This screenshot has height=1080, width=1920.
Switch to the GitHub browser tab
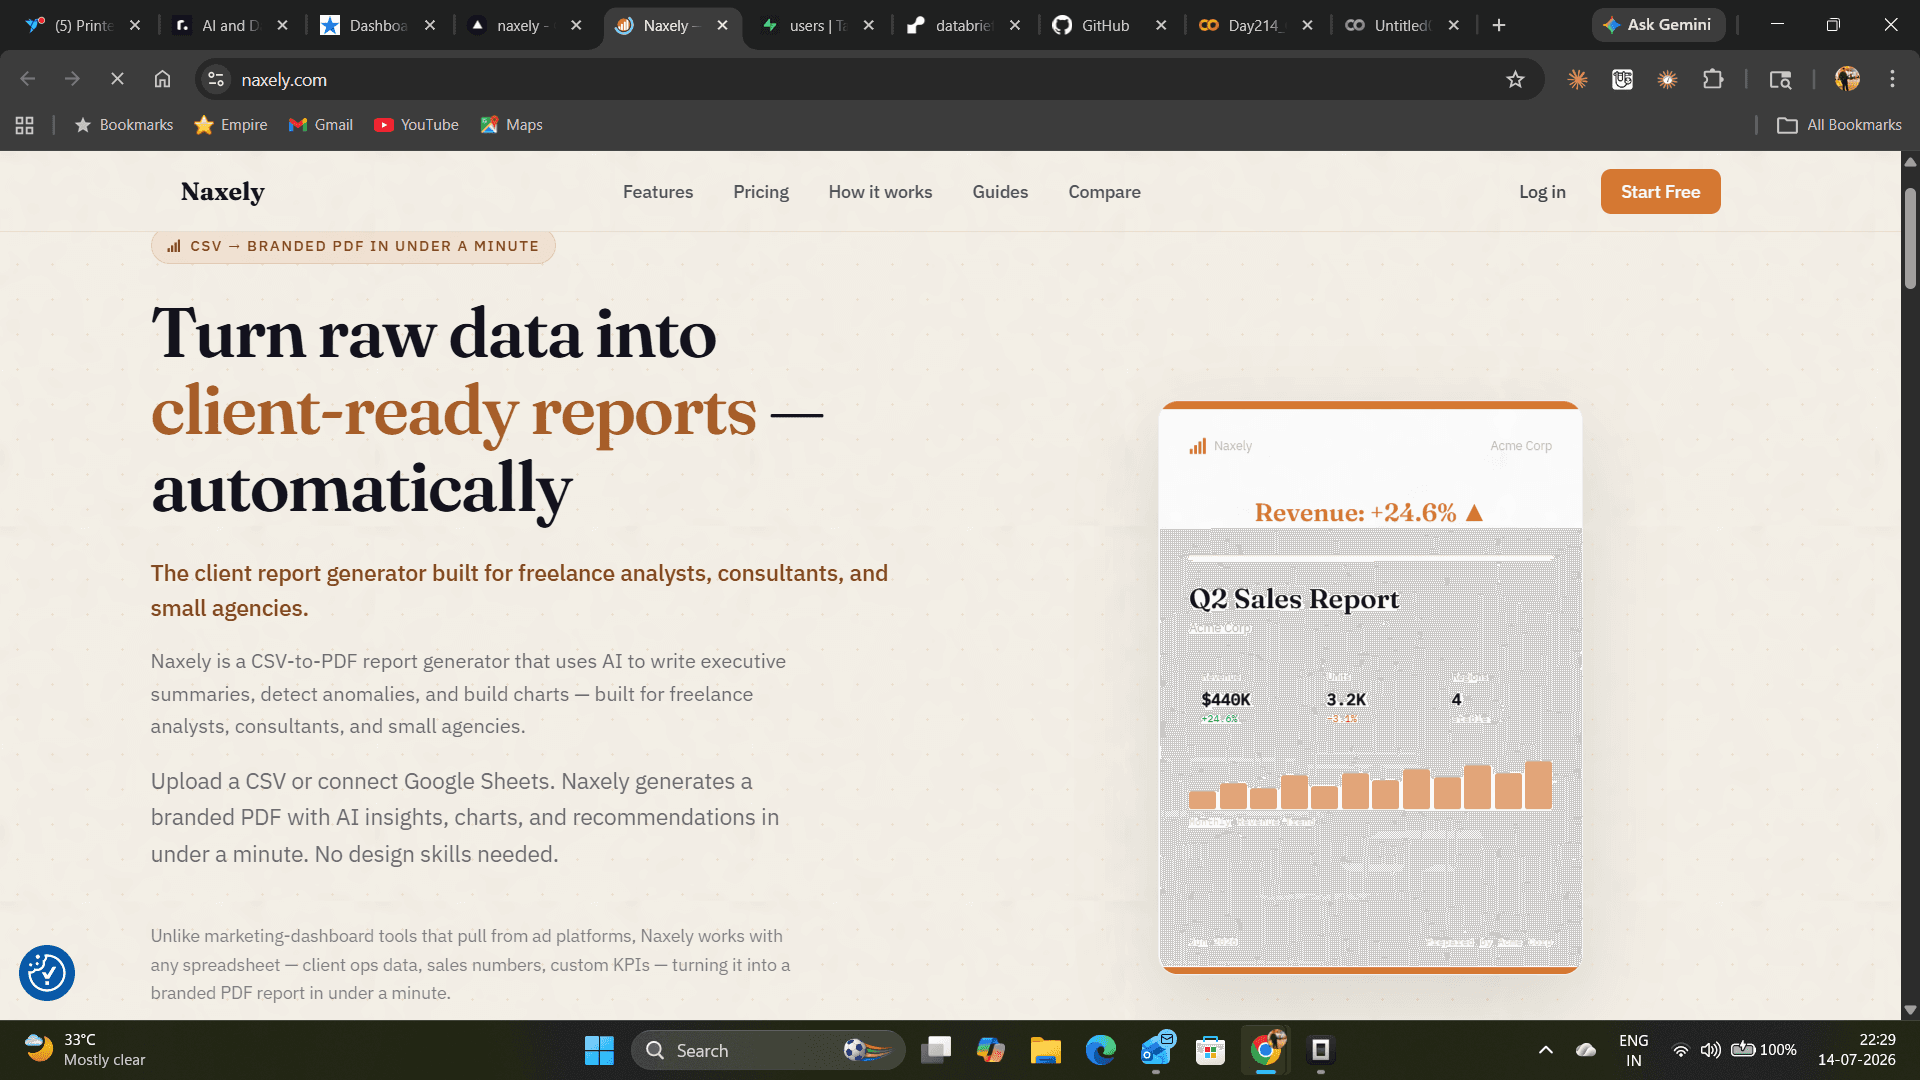tap(1105, 26)
